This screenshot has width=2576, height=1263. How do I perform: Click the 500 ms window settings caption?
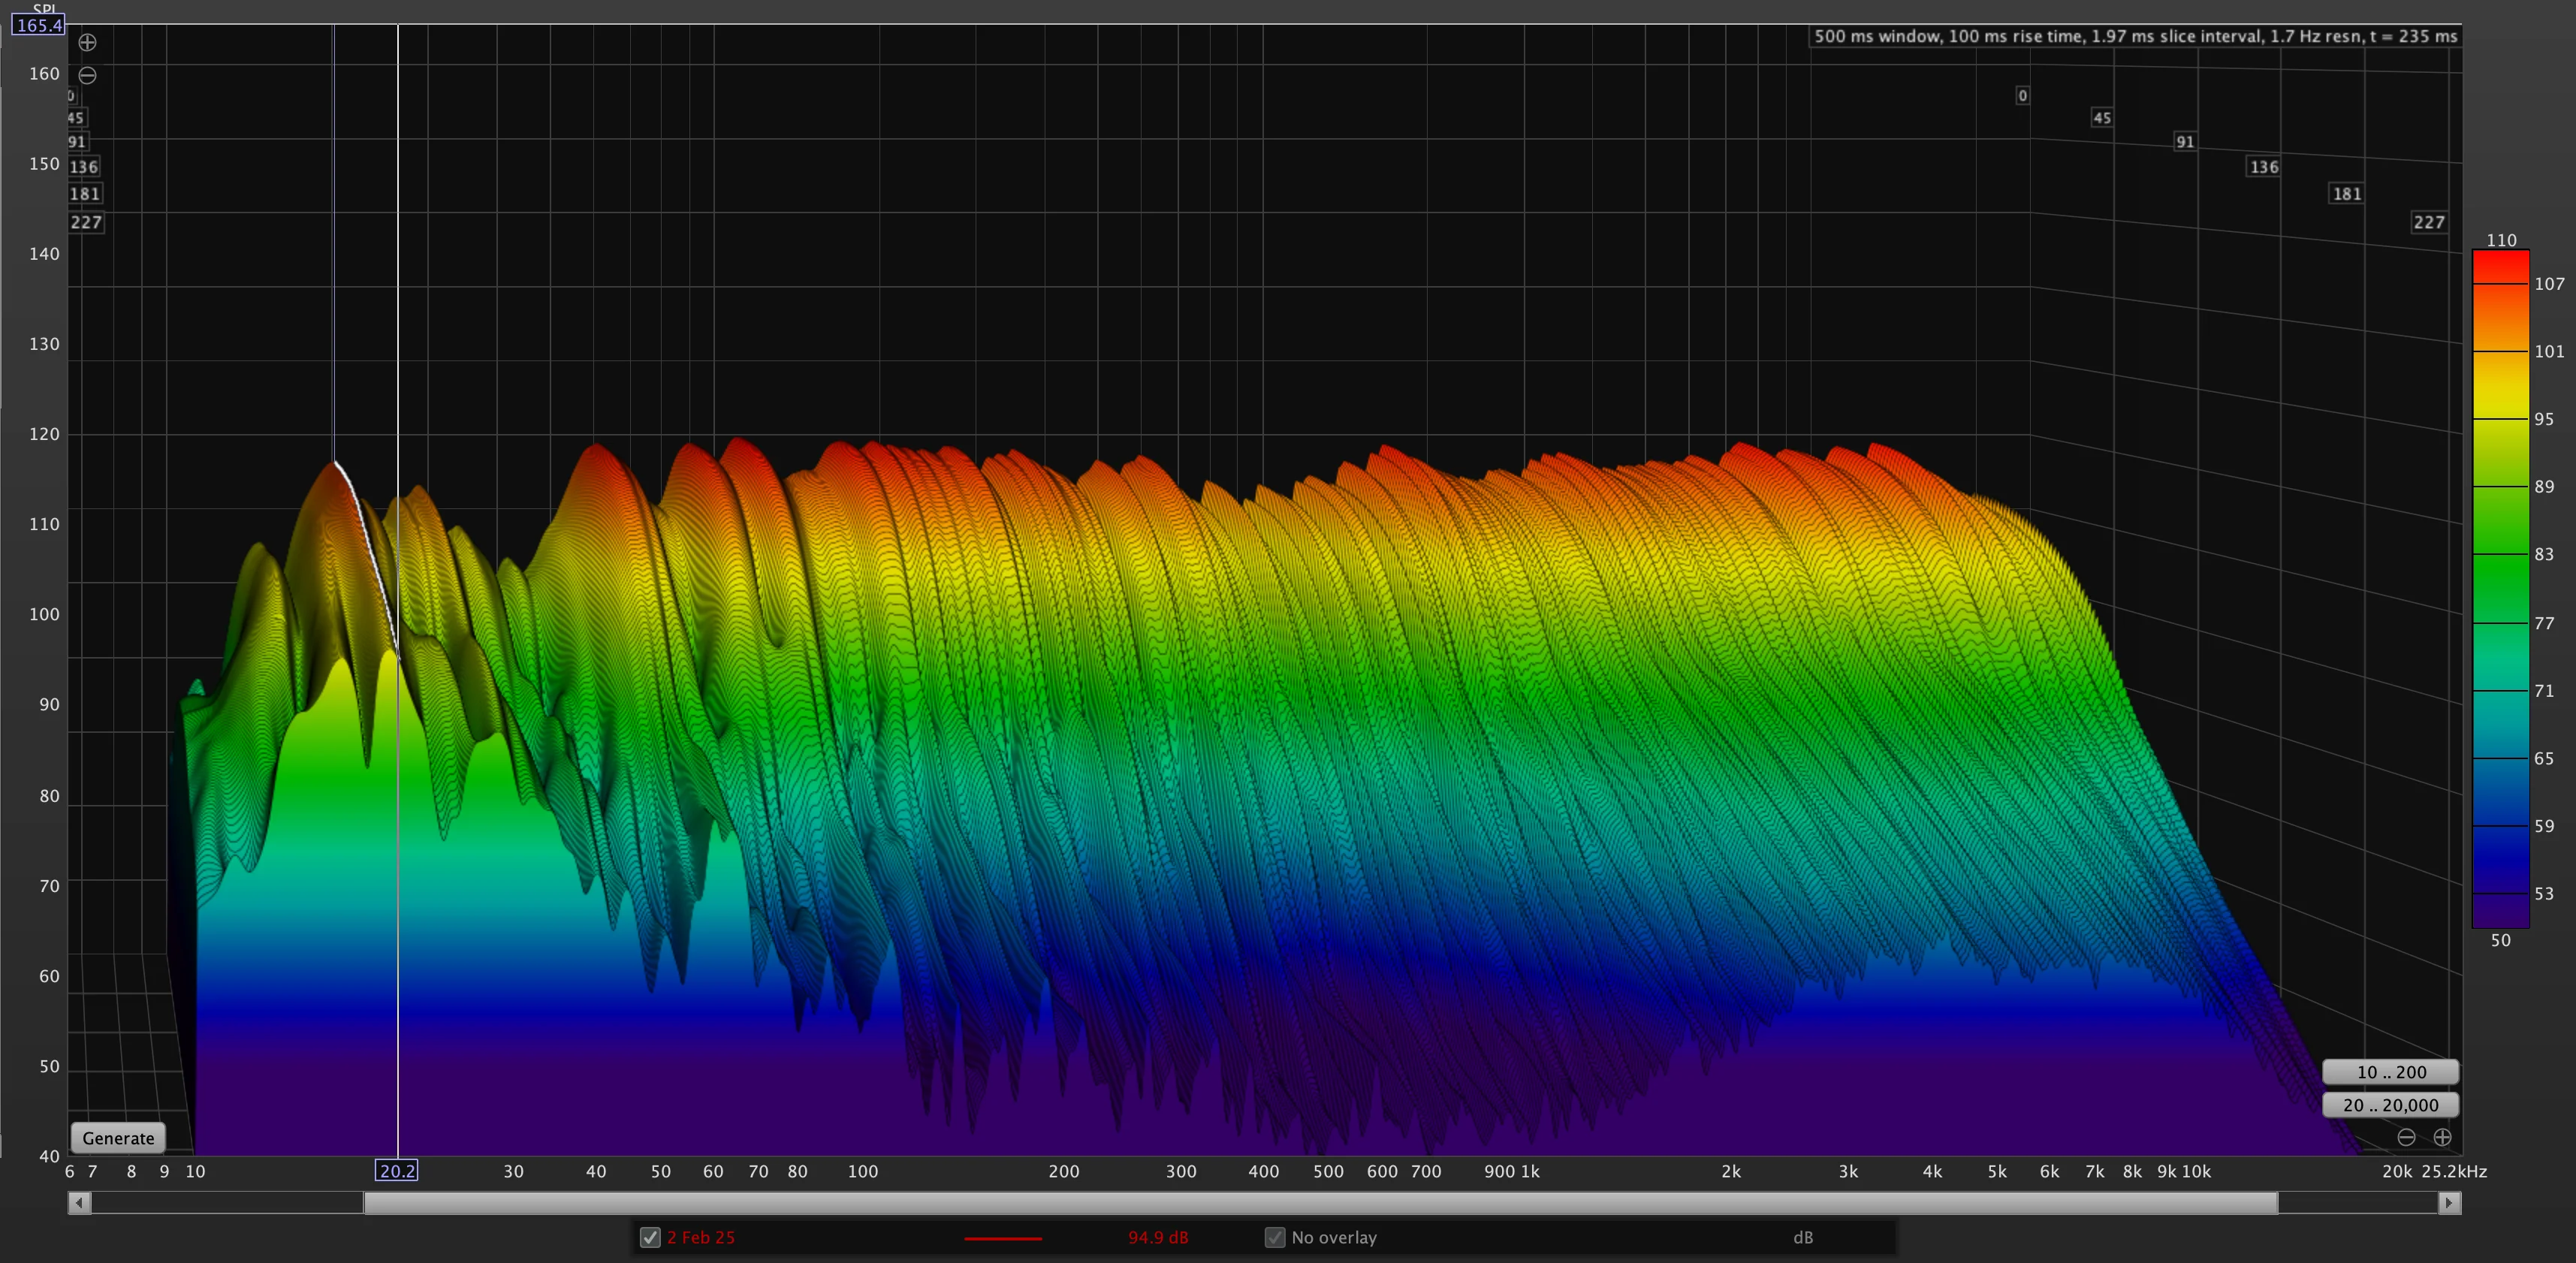click(x=2135, y=36)
